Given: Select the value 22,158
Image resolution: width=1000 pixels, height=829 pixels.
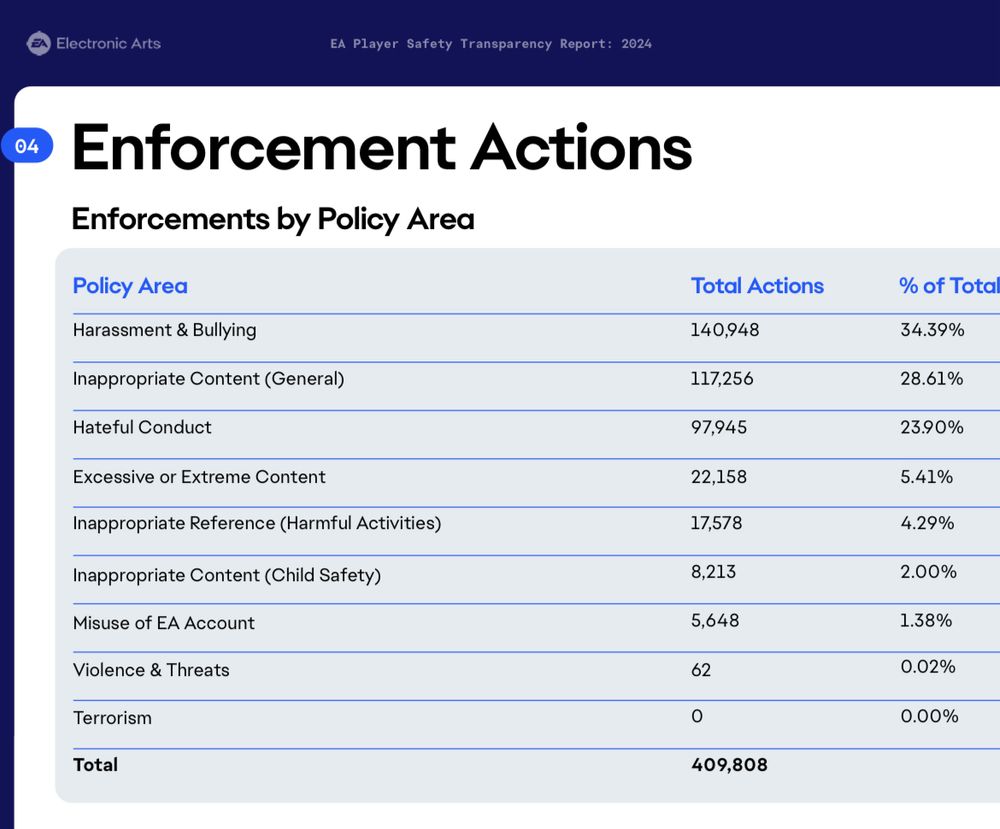Looking at the screenshot, I should tap(719, 477).
